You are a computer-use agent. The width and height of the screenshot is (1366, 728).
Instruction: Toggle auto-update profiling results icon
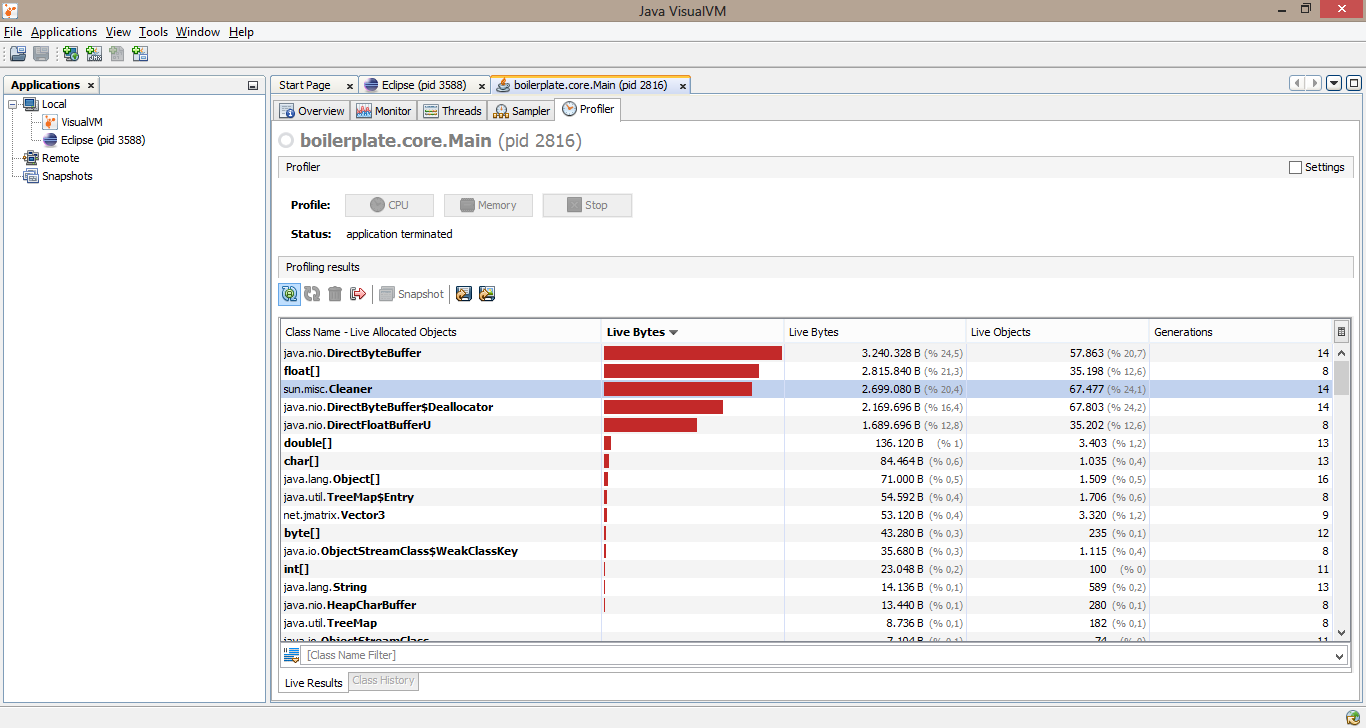(289, 294)
